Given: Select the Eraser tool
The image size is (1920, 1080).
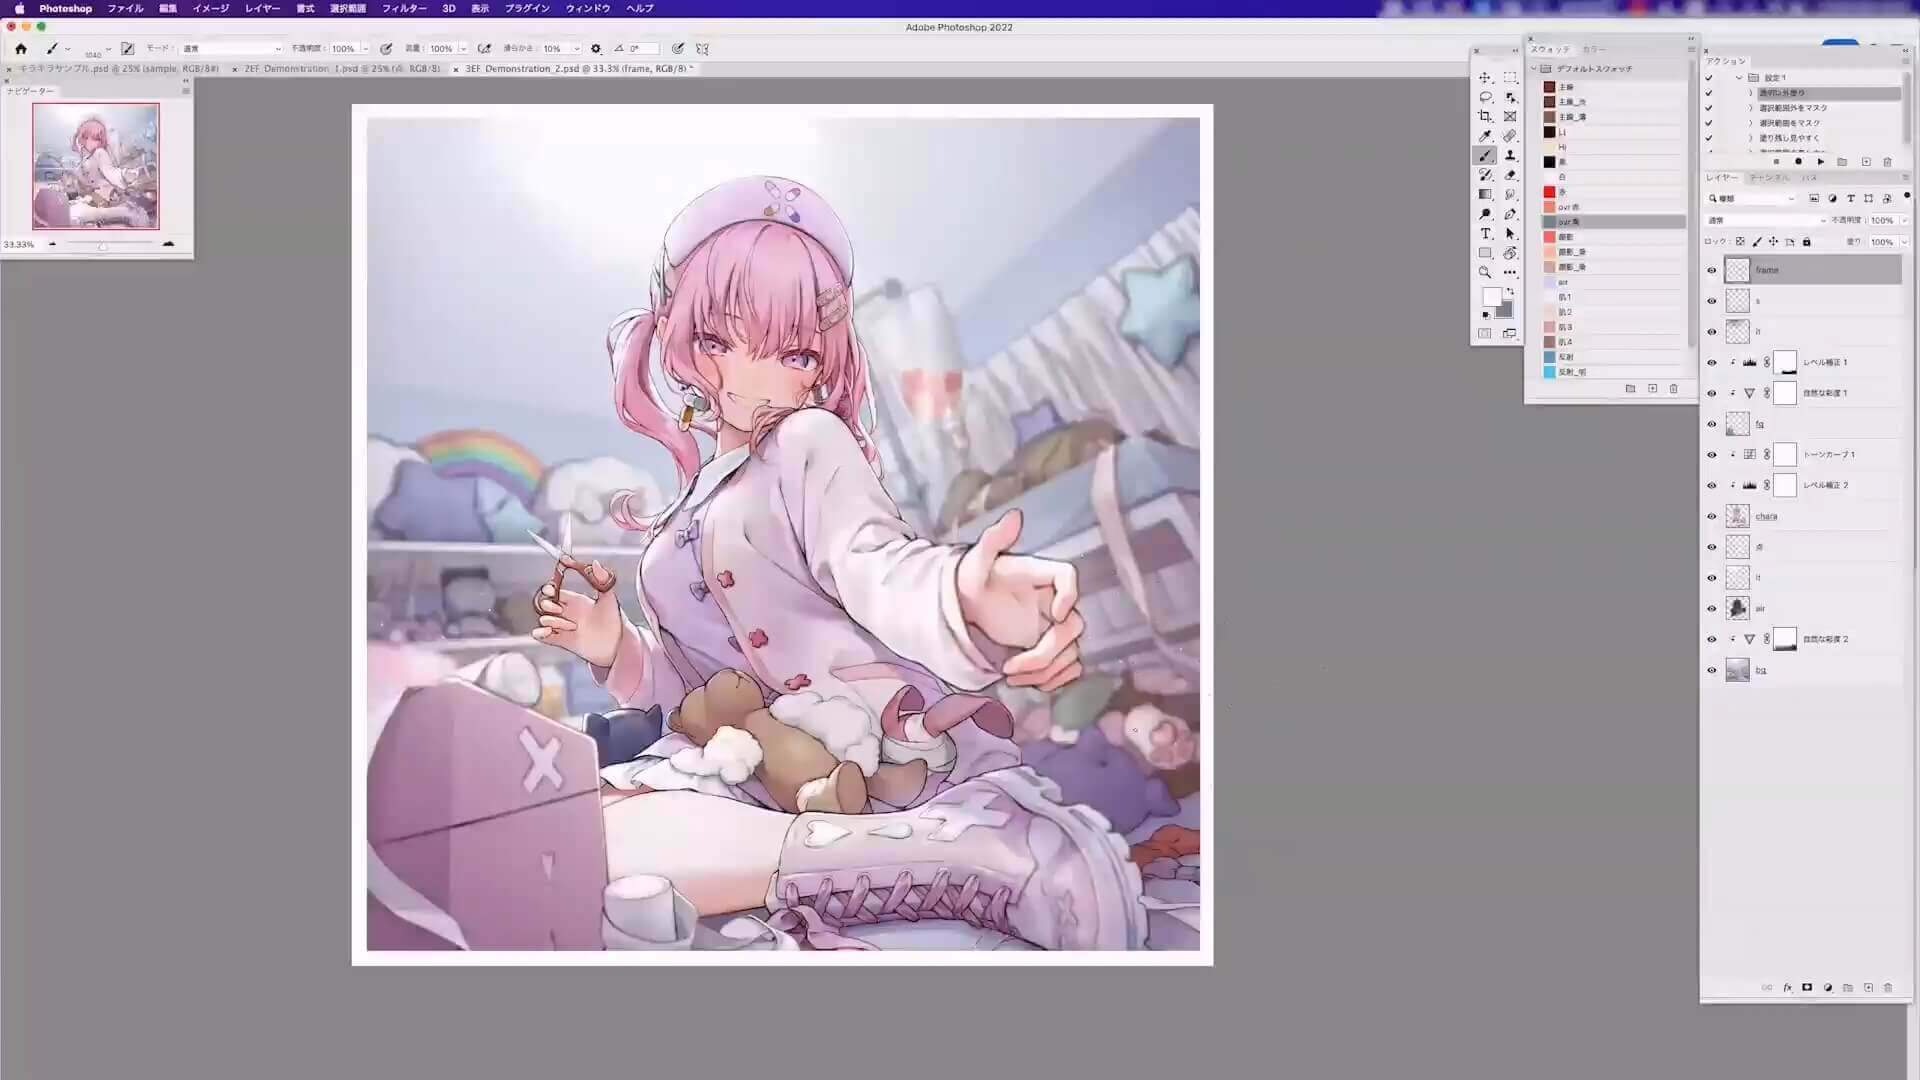Looking at the screenshot, I should coord(1510,175).
